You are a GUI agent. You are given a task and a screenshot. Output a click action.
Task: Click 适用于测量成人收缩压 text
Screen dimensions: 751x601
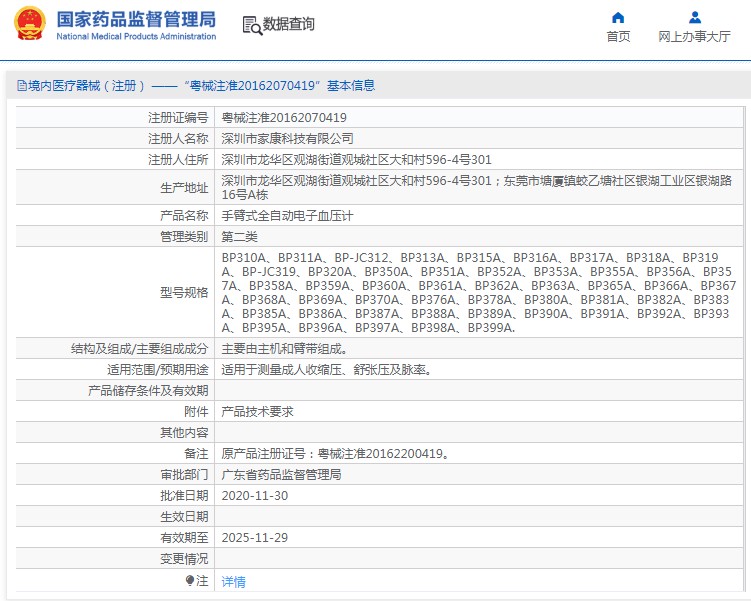click(327, 370)
